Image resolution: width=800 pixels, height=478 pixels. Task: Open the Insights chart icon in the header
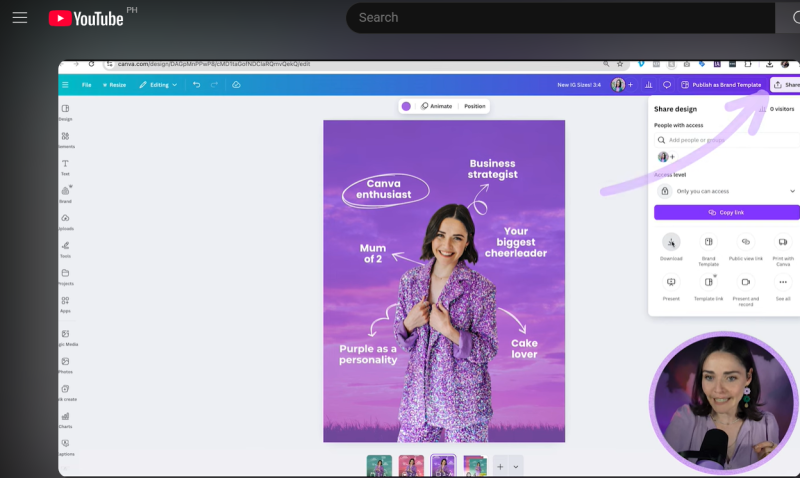point(648,85)
